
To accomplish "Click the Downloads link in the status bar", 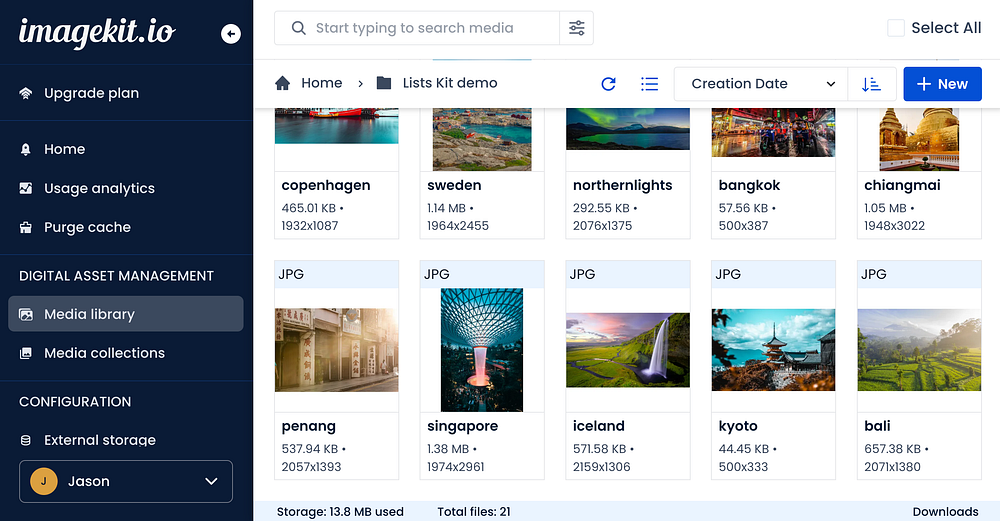I will (x=945, y=512).
